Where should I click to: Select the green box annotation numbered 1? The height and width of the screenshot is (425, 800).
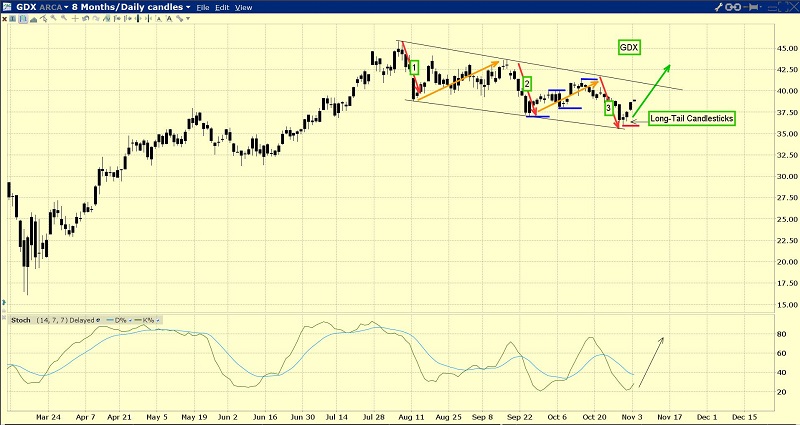(x=414, y=67)
